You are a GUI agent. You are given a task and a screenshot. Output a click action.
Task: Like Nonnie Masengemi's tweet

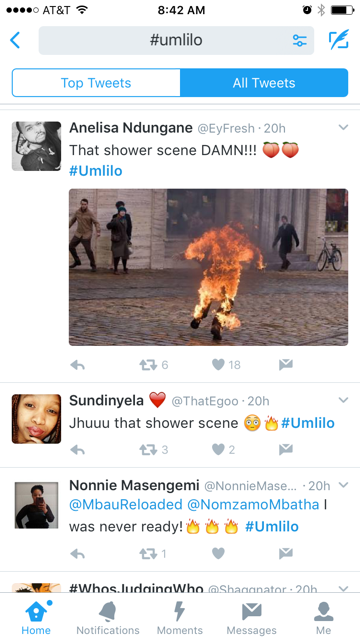coord(218,553)
